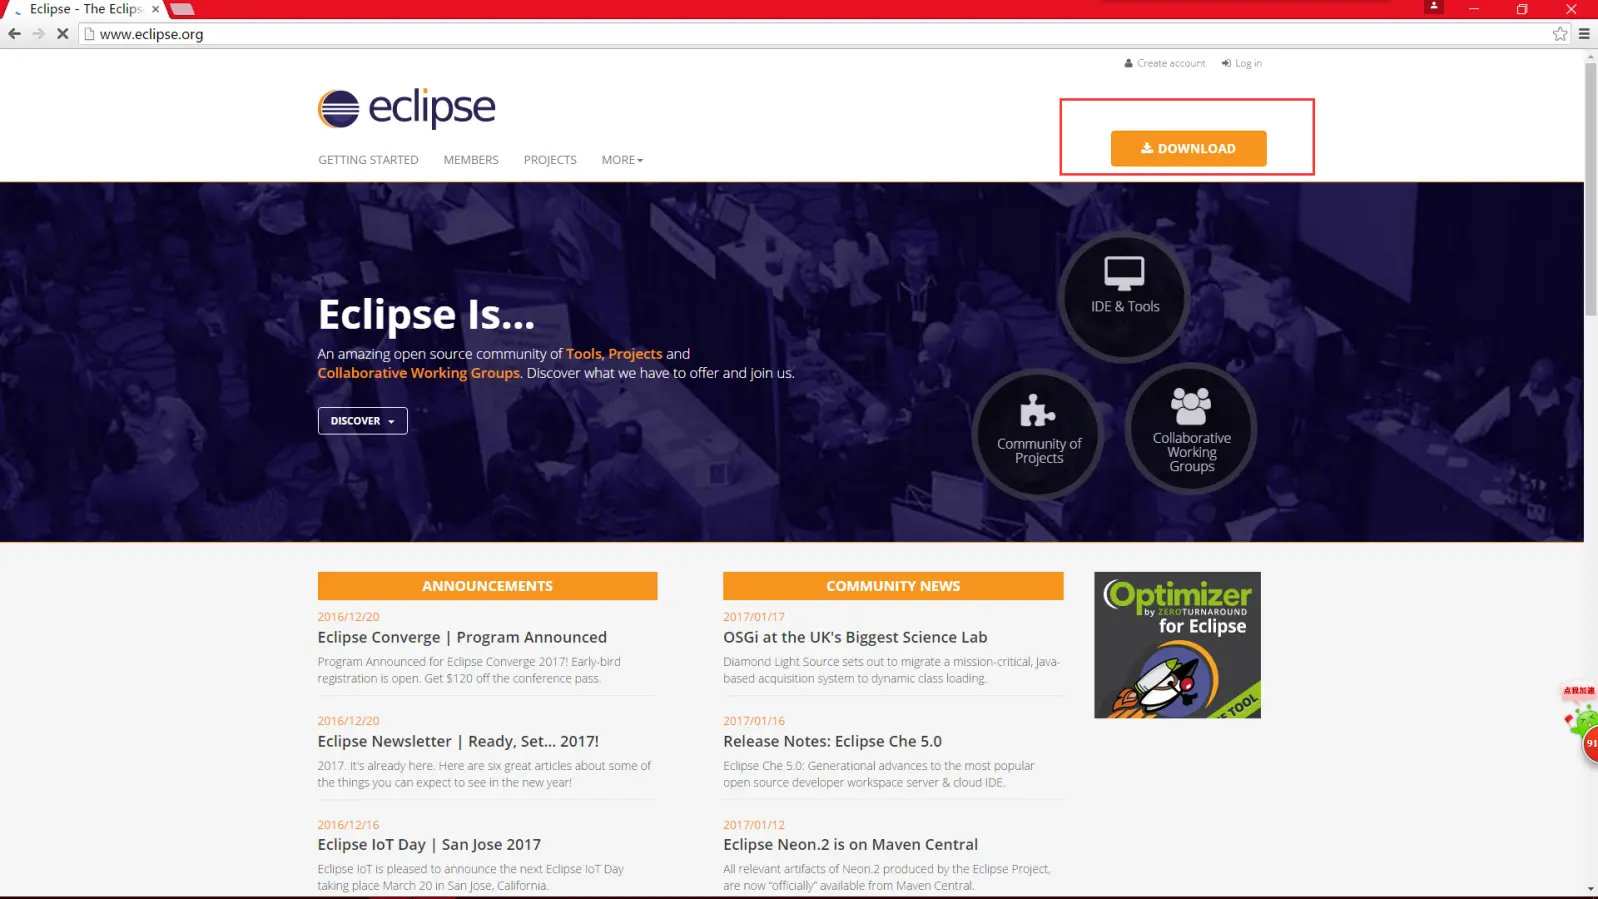Viewport: 1598px width, 899px height.
Task: Open the browser hamburger menu
Action: (1584, 34)
